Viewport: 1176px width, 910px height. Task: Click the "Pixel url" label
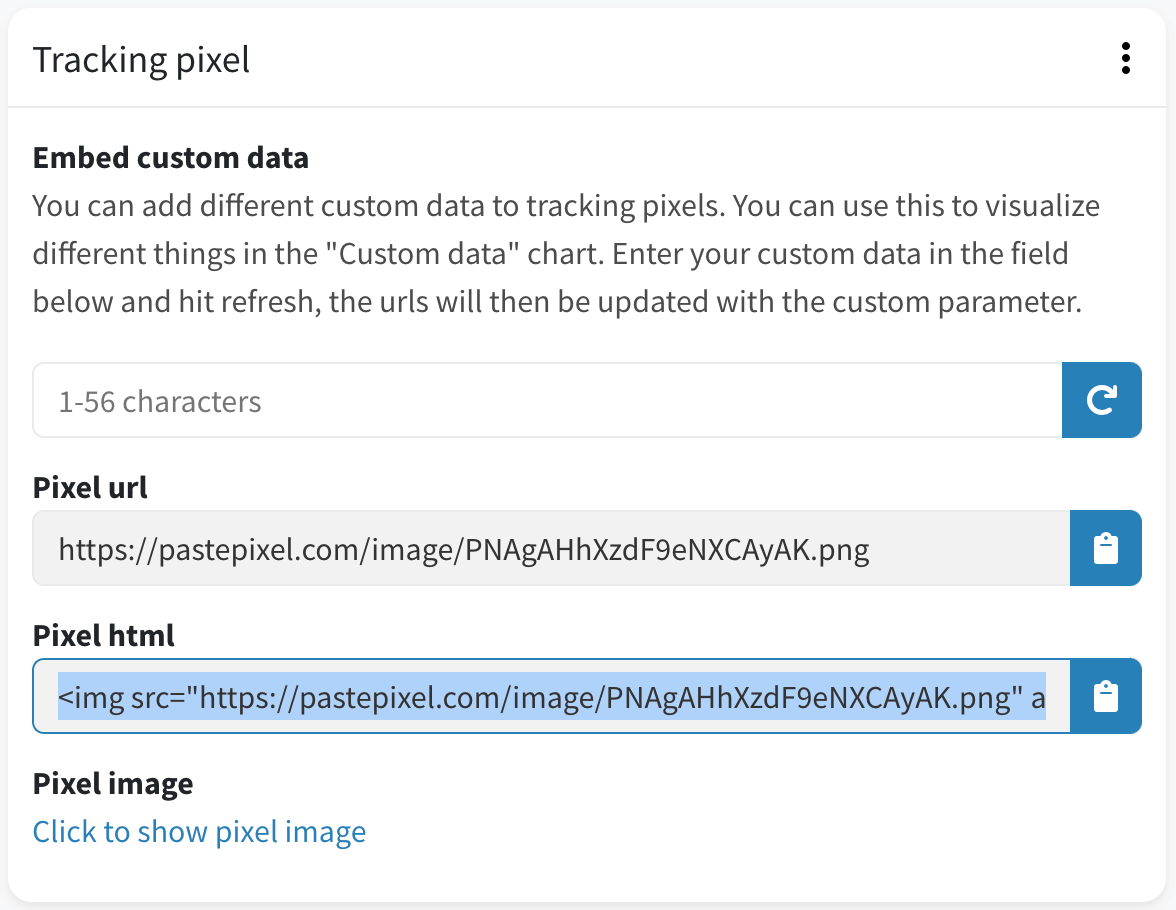point(90,488)
